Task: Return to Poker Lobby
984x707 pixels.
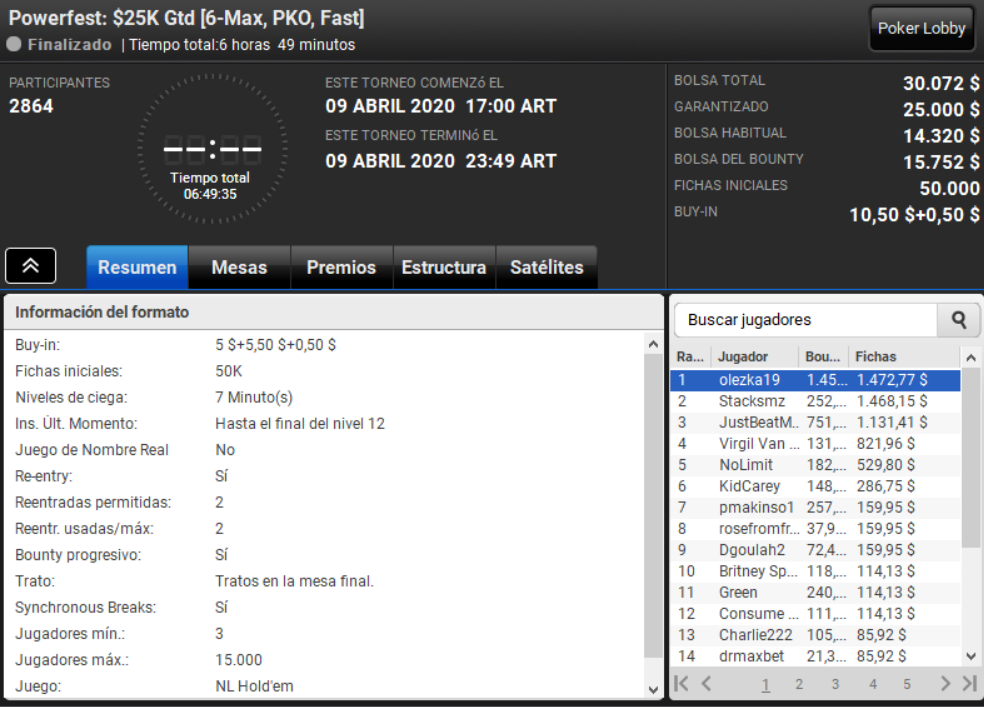Action: coord(921,28)
